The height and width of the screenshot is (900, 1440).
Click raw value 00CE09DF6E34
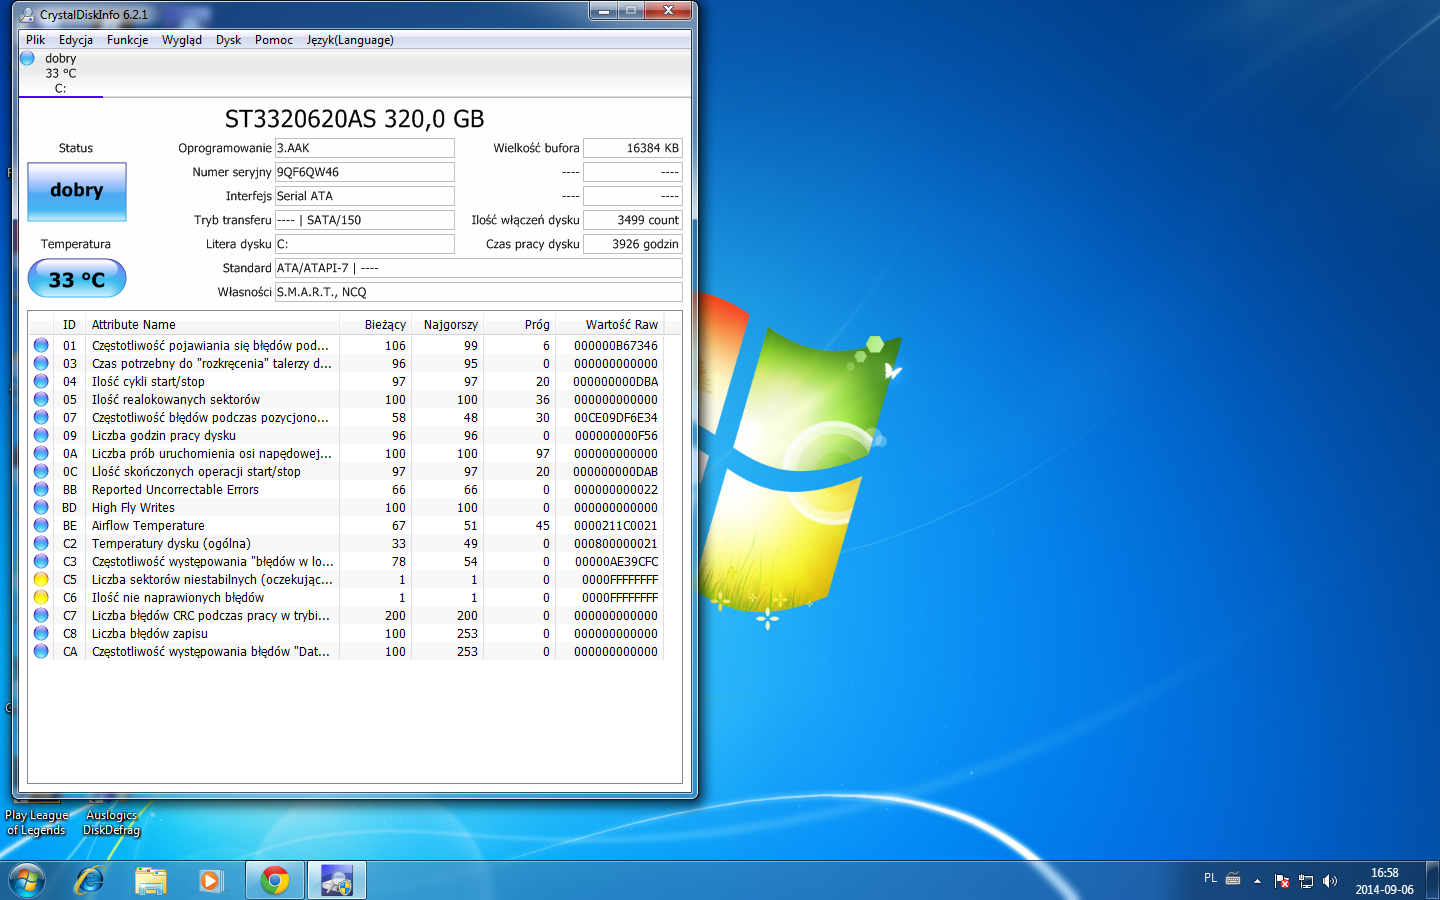(x=616, y=418)
